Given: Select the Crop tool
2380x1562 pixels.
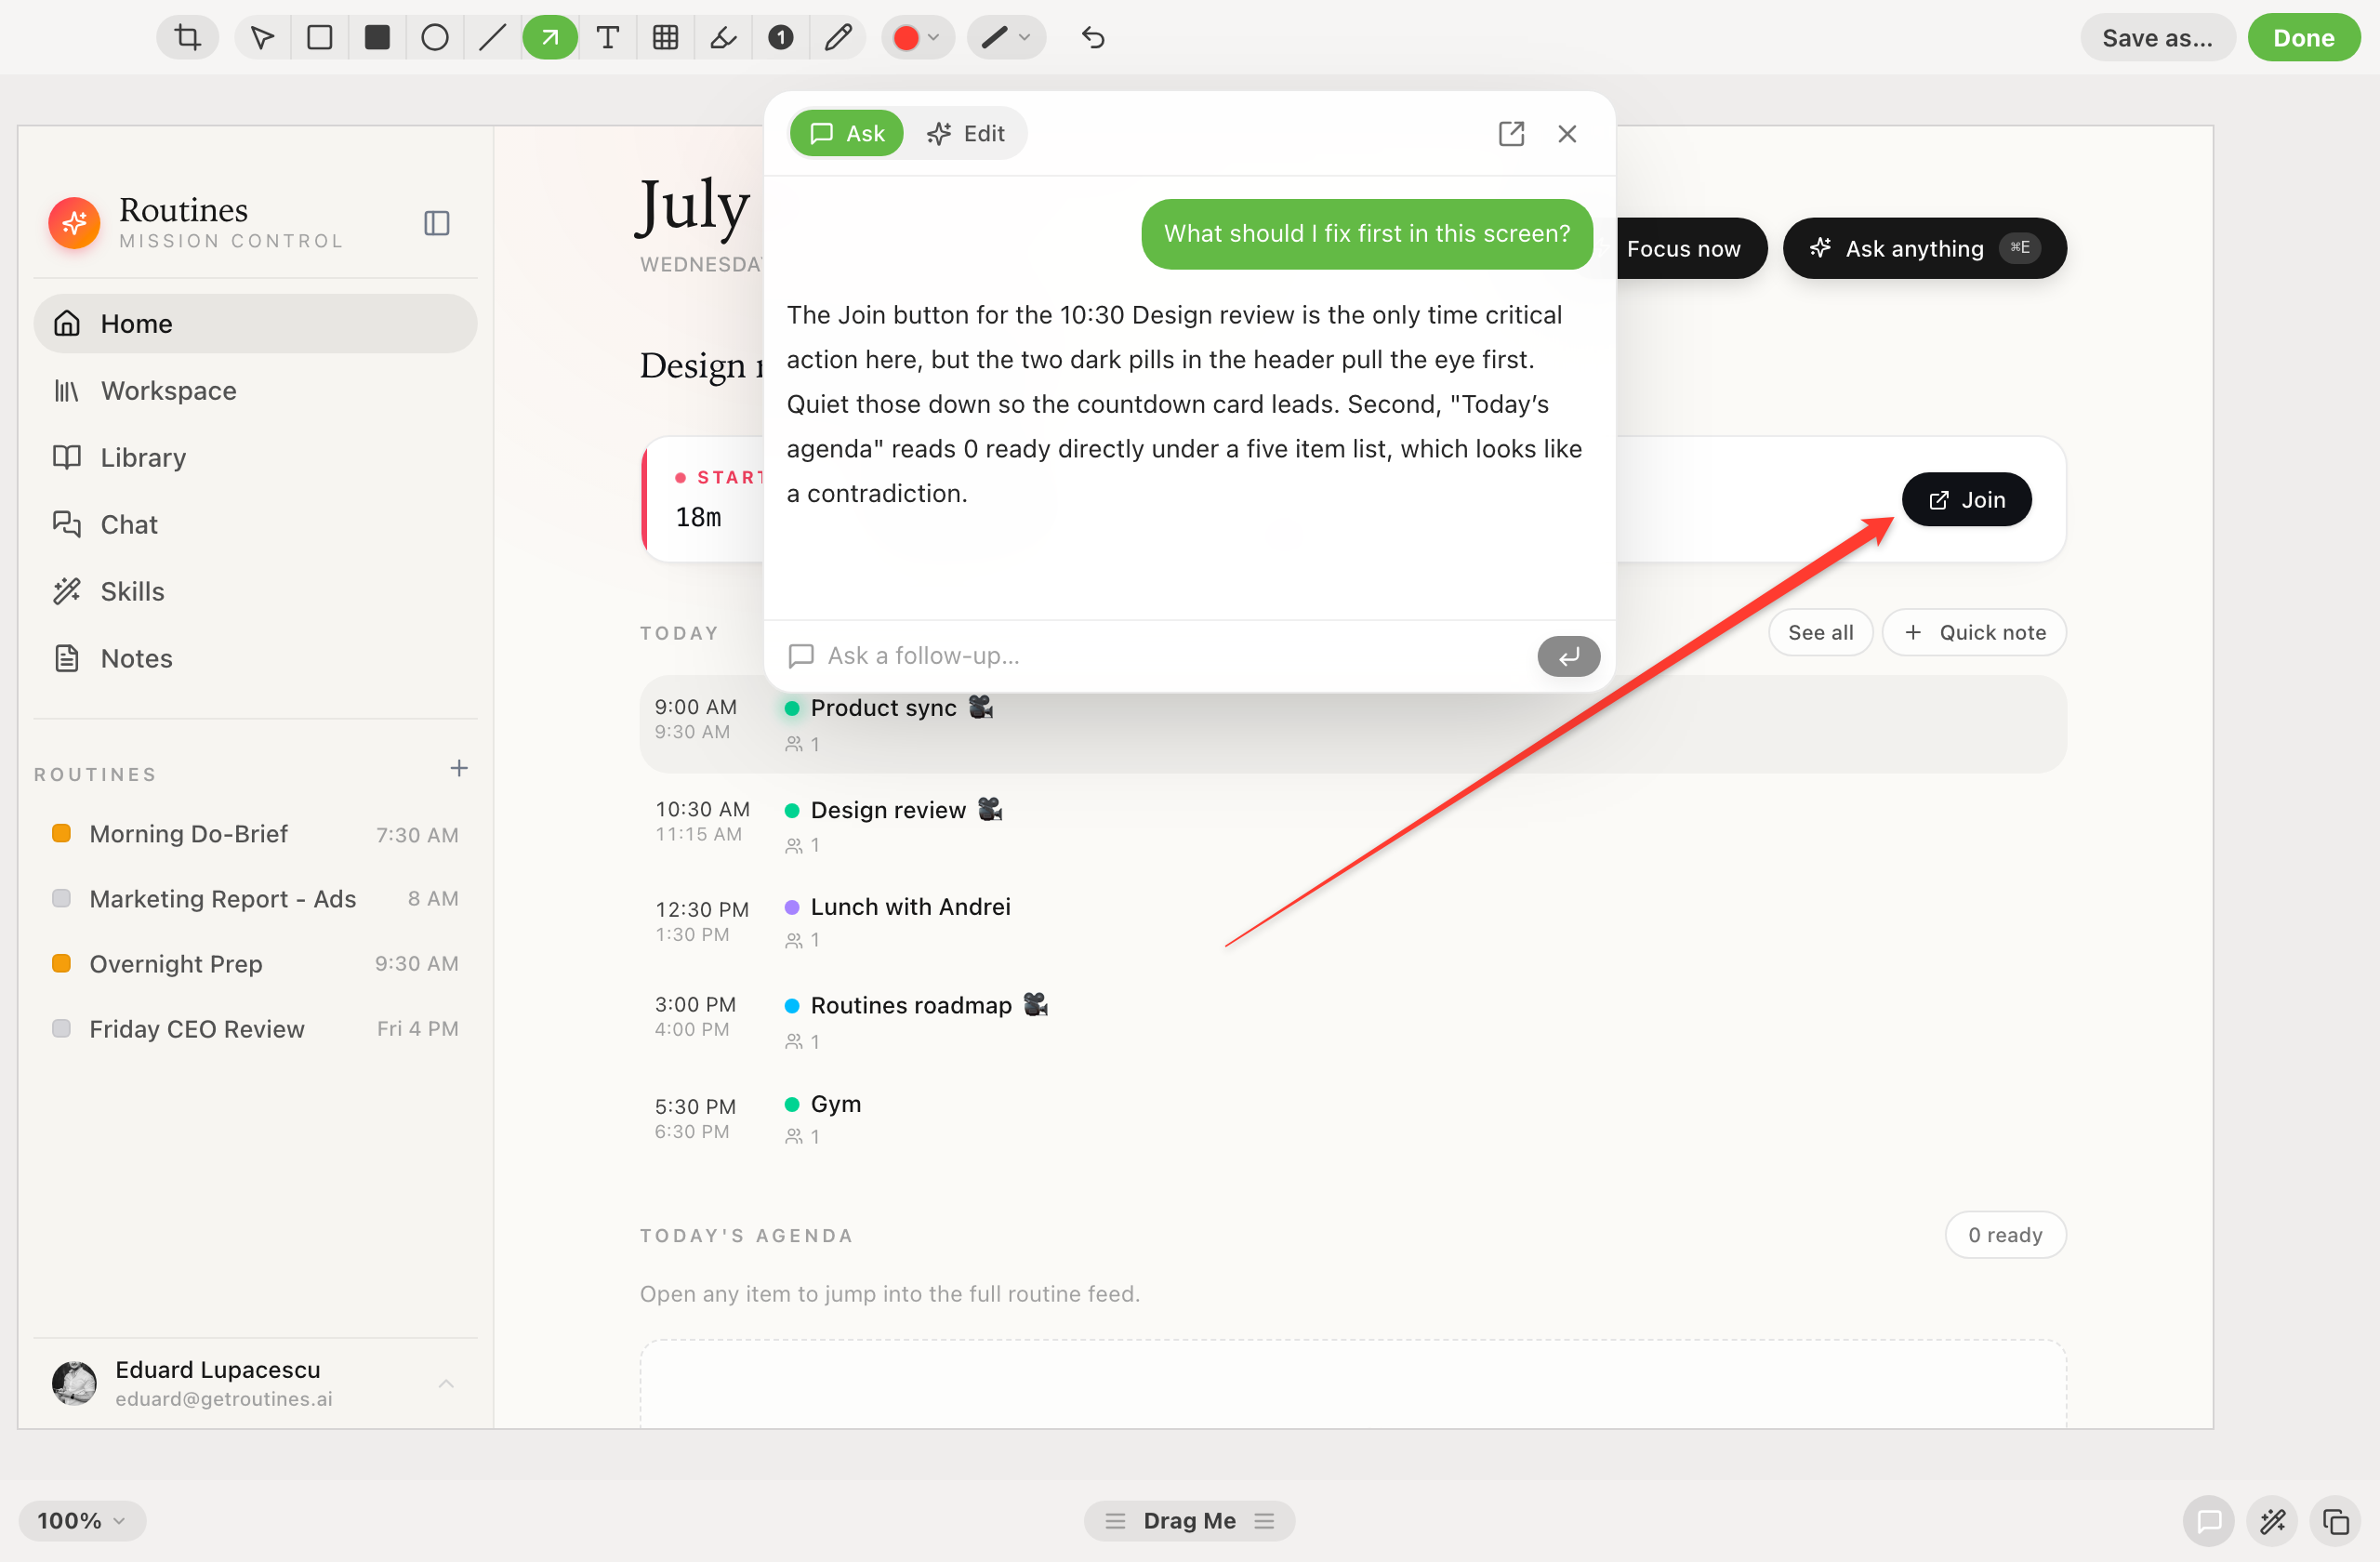Looking at the screenshot, I should point(187,38).
